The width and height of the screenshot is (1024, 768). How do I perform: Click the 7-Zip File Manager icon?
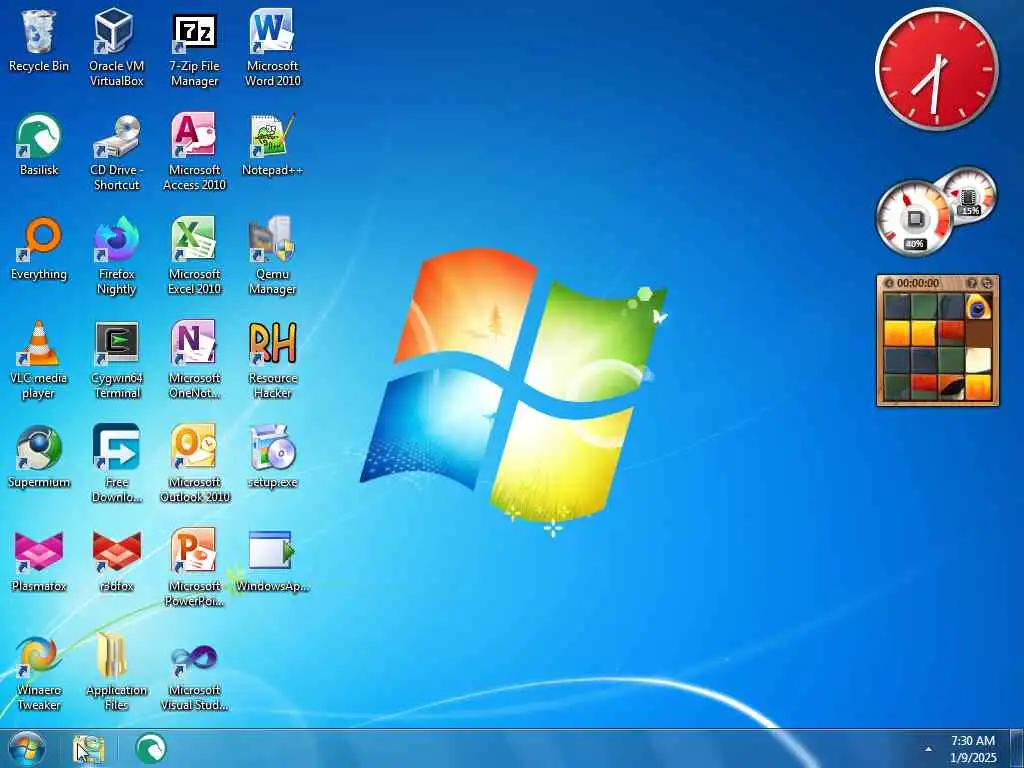pyautogui.click(x=194, y=48)
